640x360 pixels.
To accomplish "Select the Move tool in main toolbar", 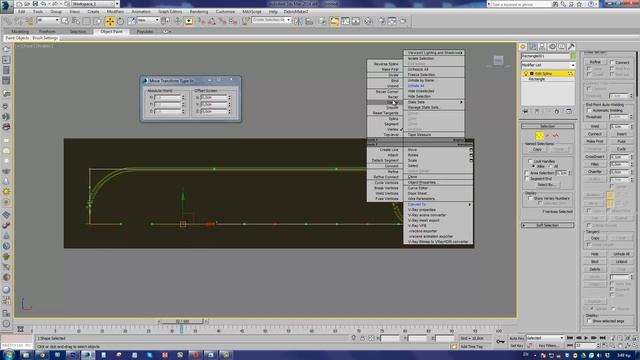I will [110, 21].
